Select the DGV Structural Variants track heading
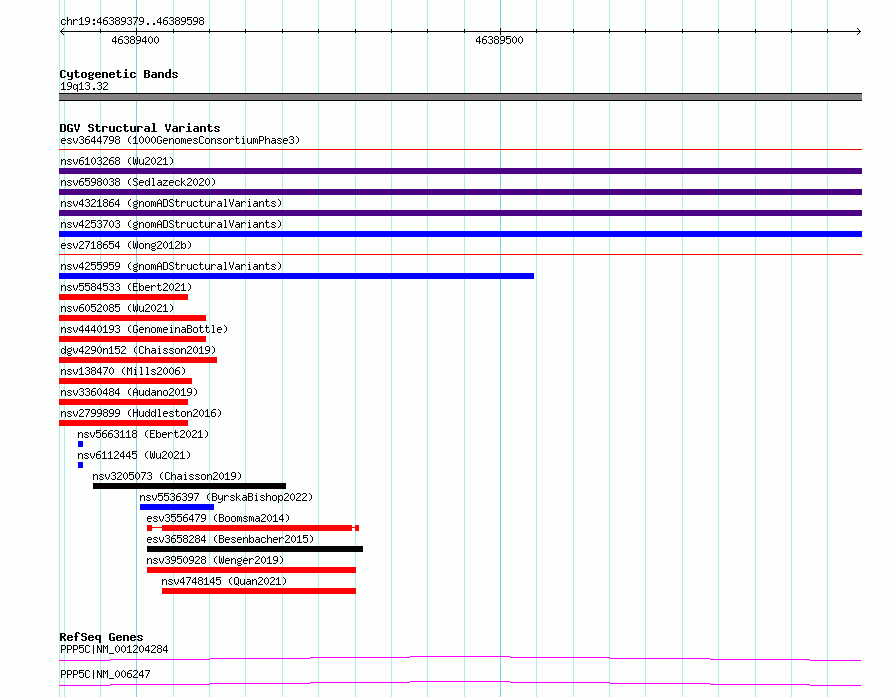890x697 pixels. (140, 128)
